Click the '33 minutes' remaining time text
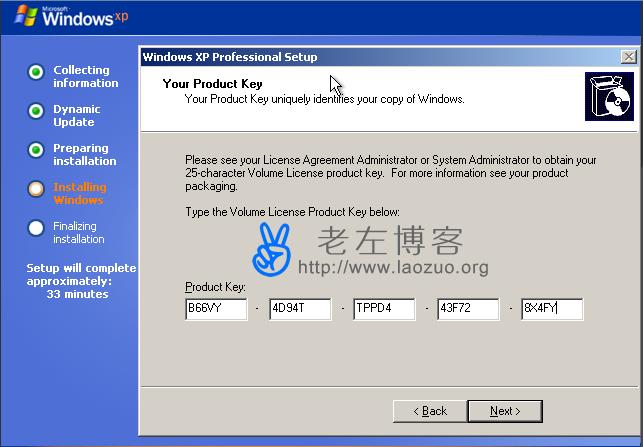 pyautogui.click(x=78, y=294)
